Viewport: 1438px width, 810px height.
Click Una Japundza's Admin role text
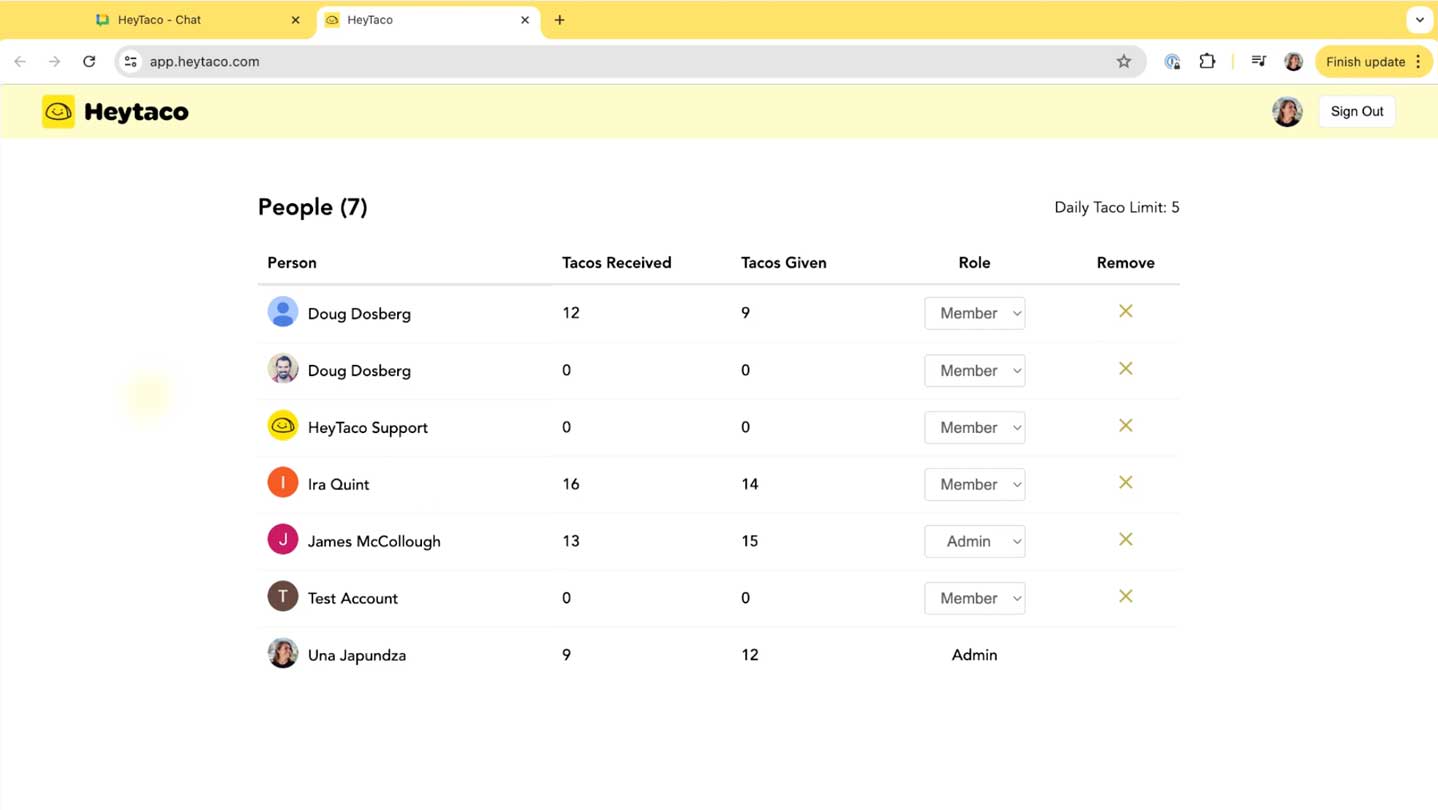click(x=974, y=655)
